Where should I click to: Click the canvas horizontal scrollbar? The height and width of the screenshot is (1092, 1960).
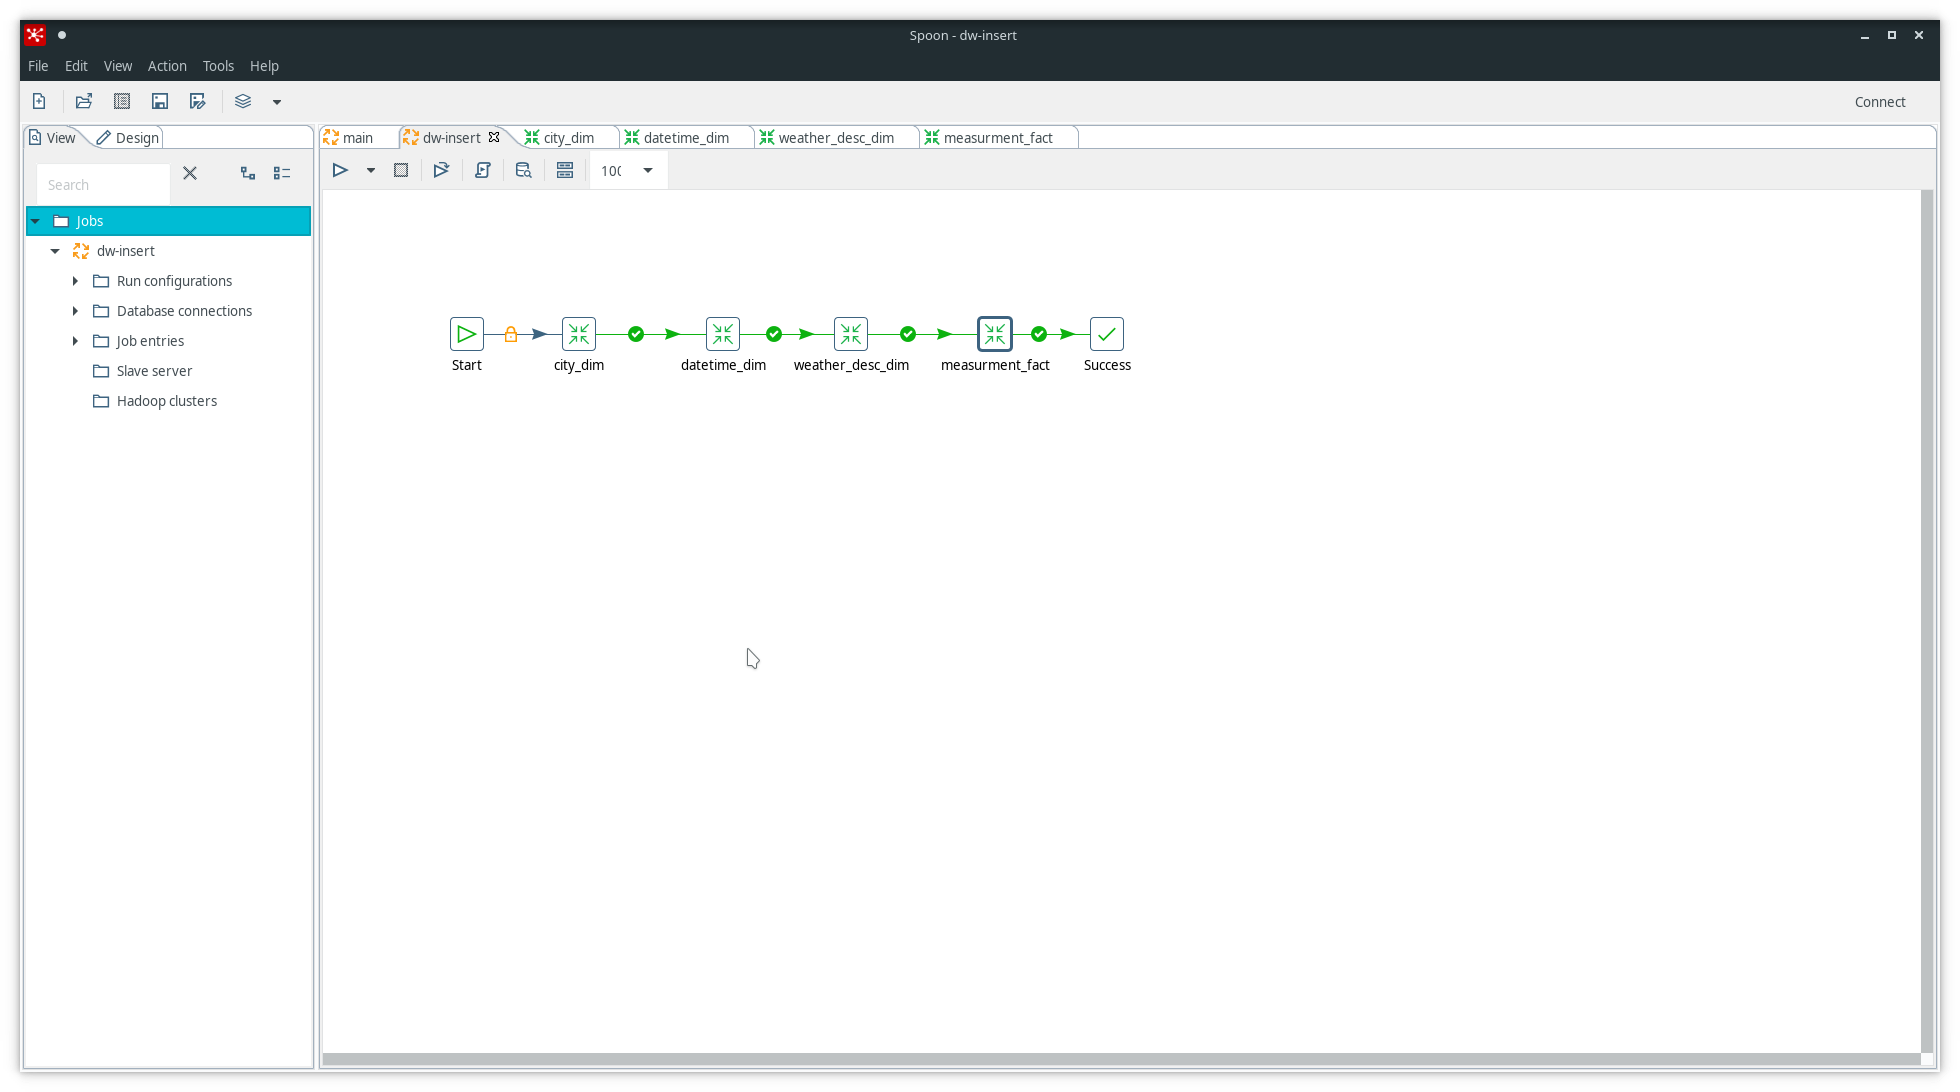pos(1121,1059)
